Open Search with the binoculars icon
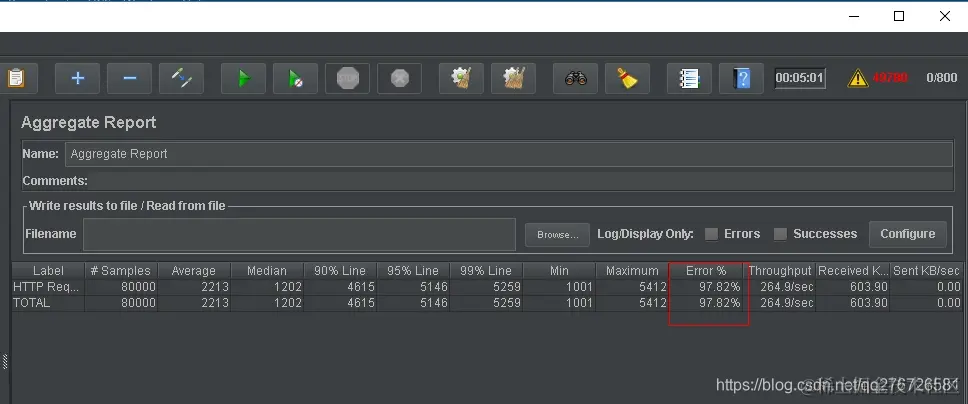This screenshot has width=968, height=404. (x=575, y=78)
